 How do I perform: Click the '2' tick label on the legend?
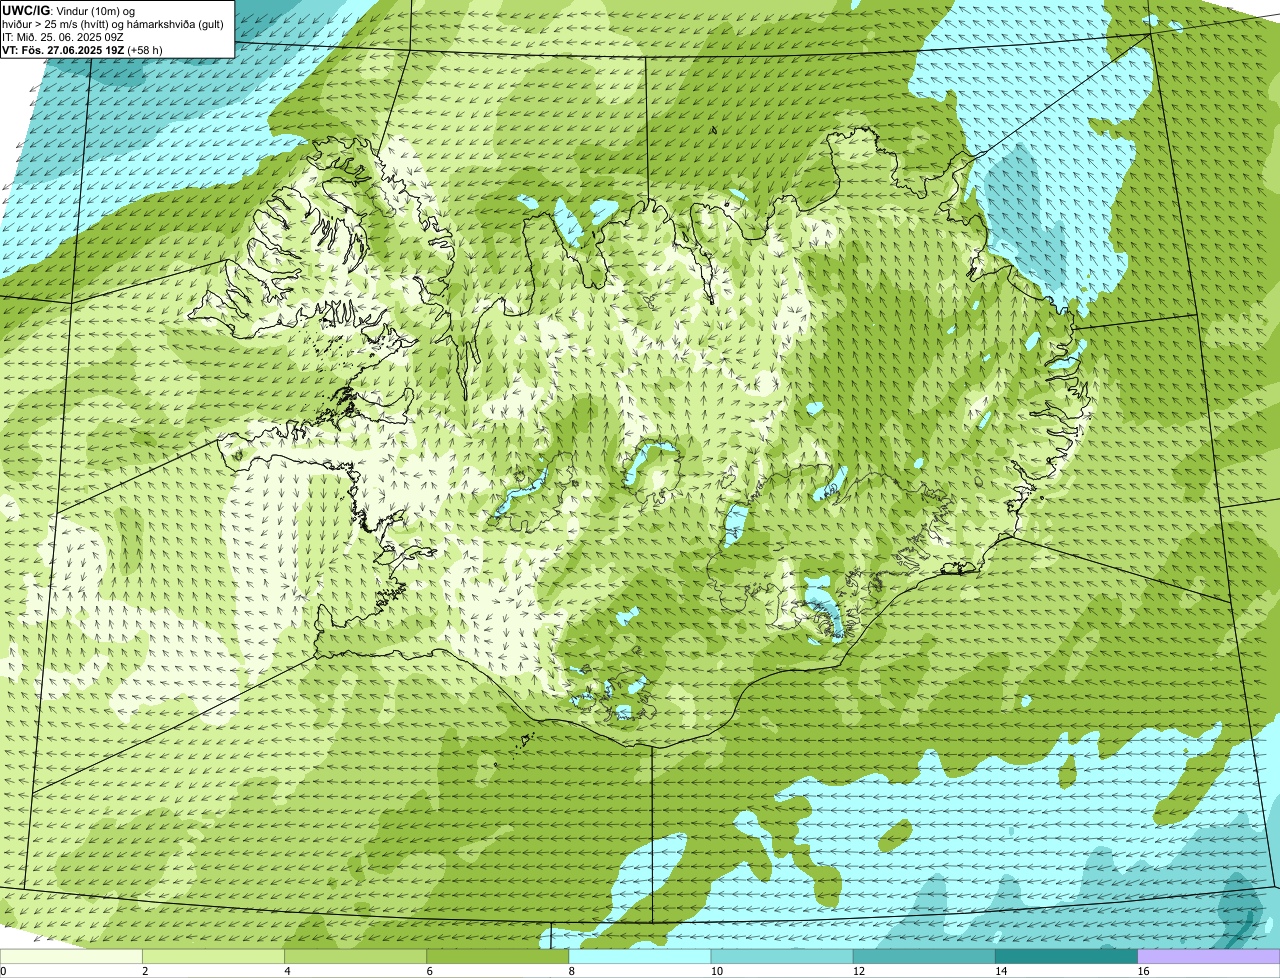point(146,971)
